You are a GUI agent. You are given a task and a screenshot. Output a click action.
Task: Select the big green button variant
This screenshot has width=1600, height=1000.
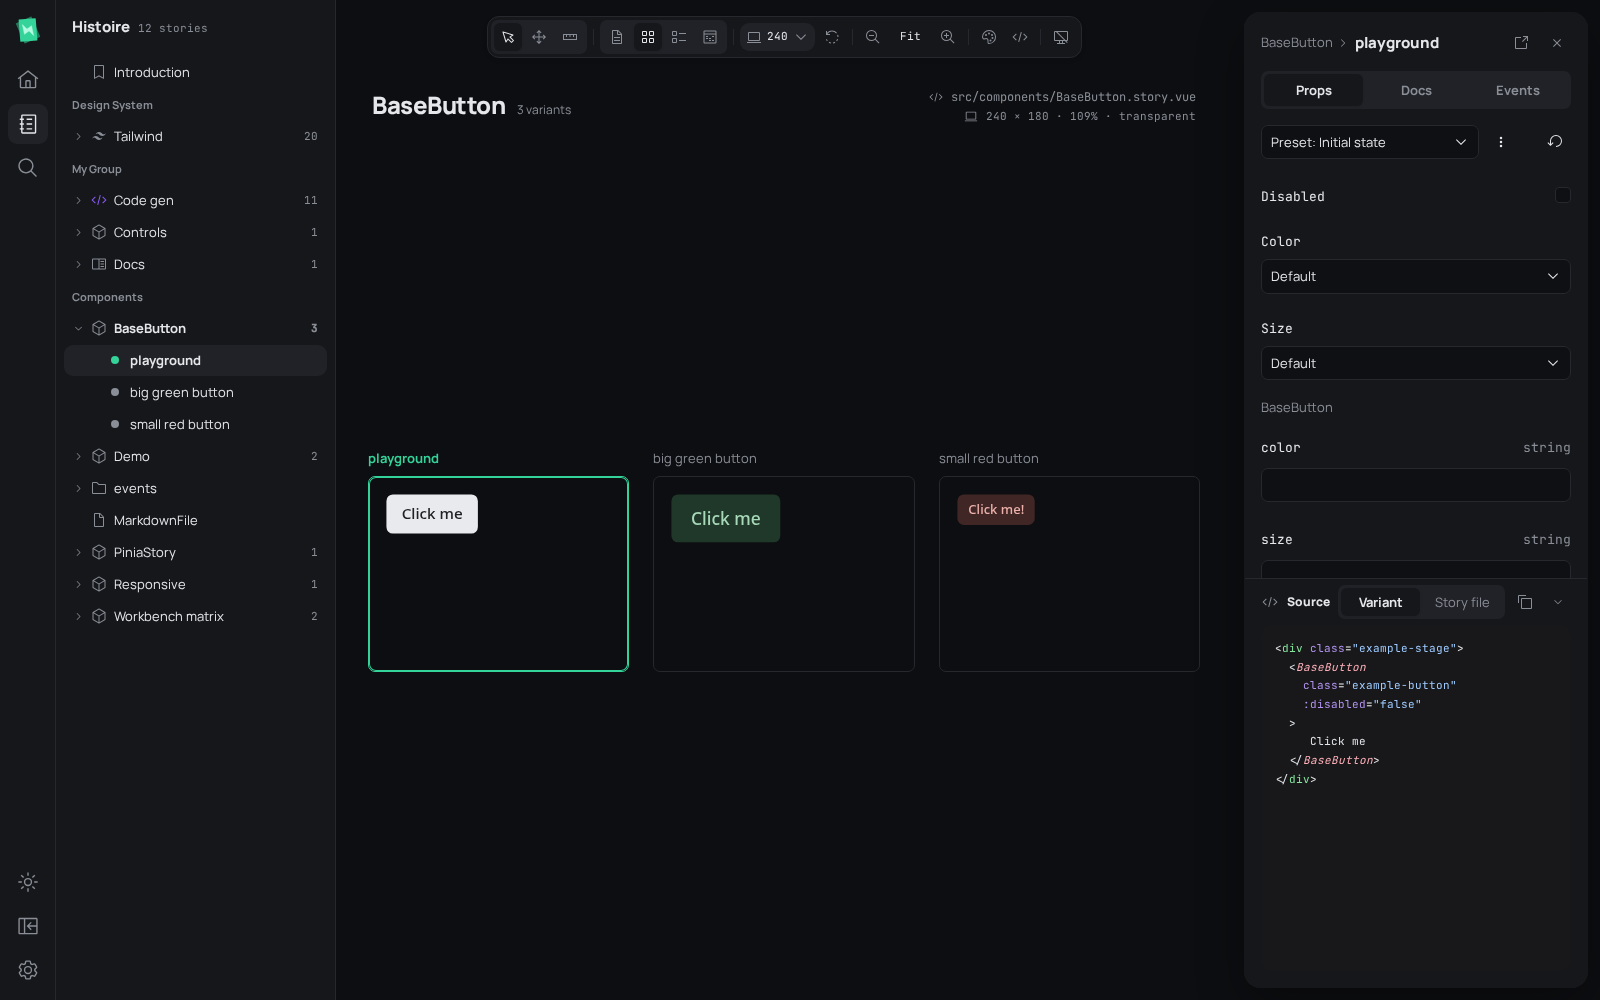pyautogui.click(x=195, y=392)
